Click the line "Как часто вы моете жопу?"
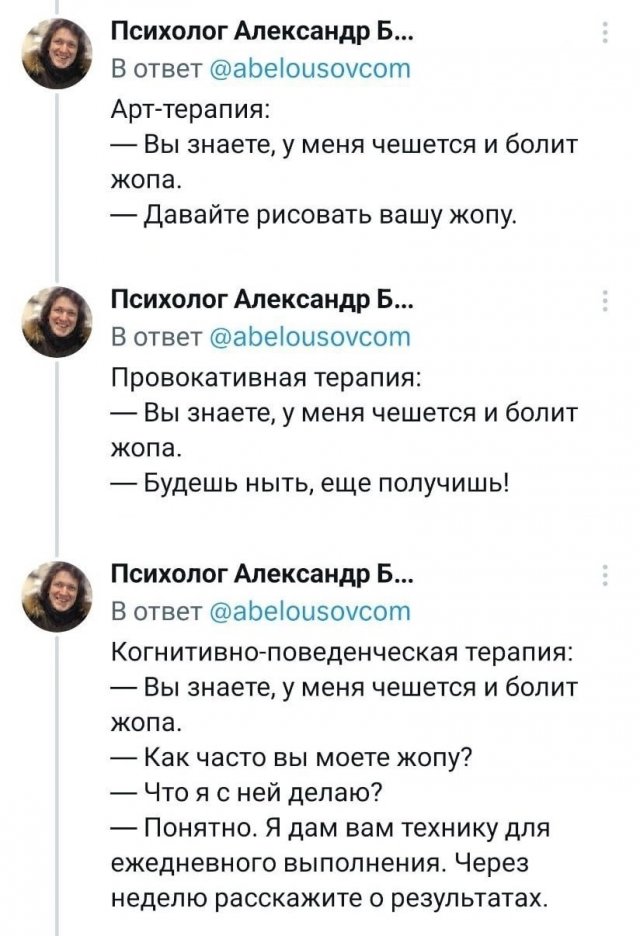Viewport: 640px width, 936px height. click(294, 757)
